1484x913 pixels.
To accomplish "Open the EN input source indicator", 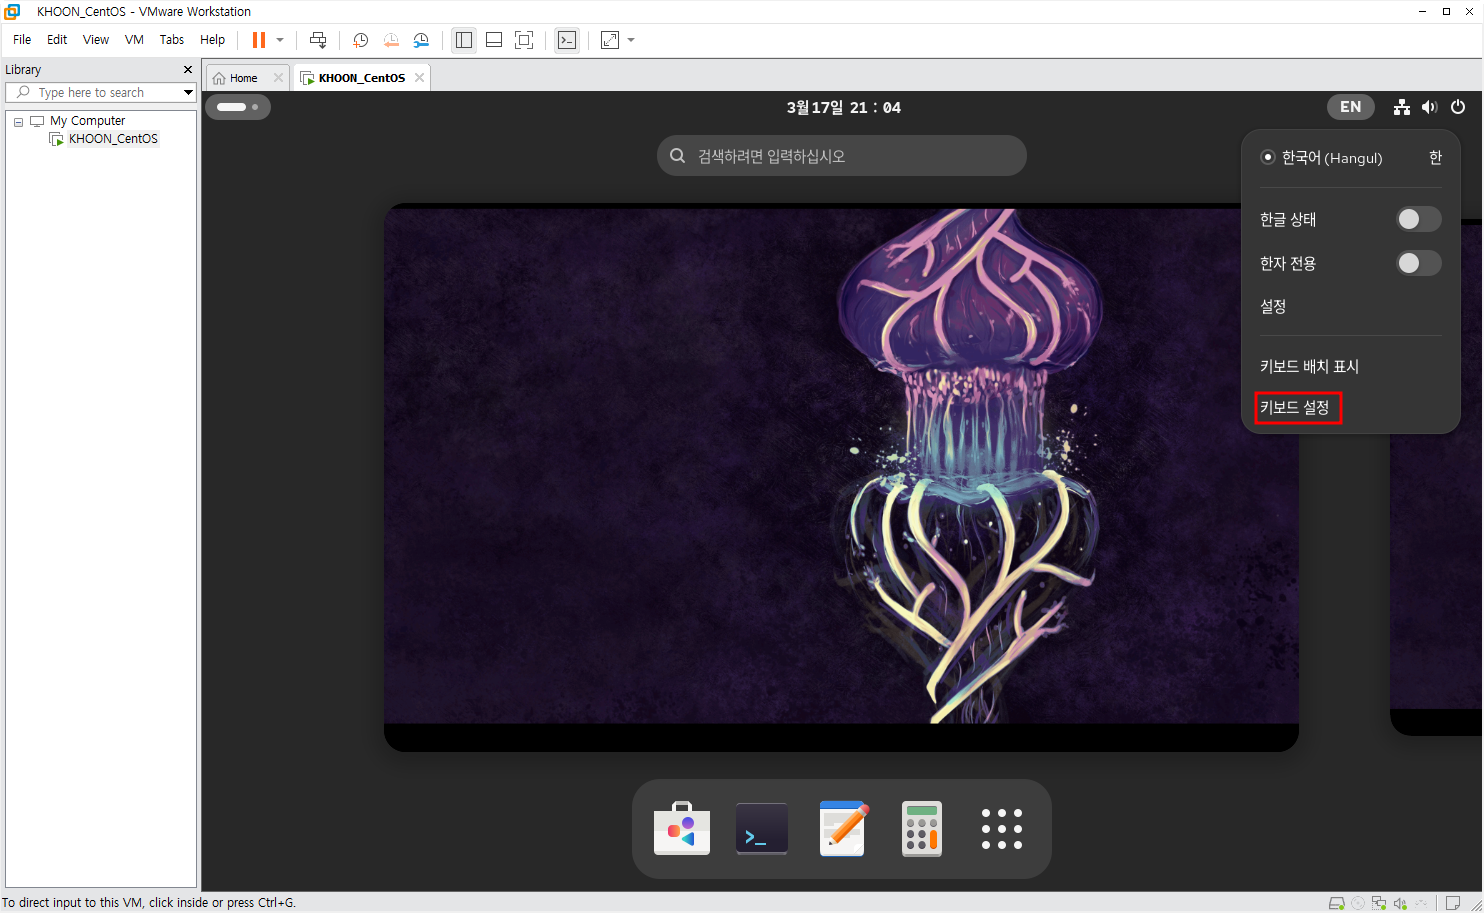I will 1350,107.
